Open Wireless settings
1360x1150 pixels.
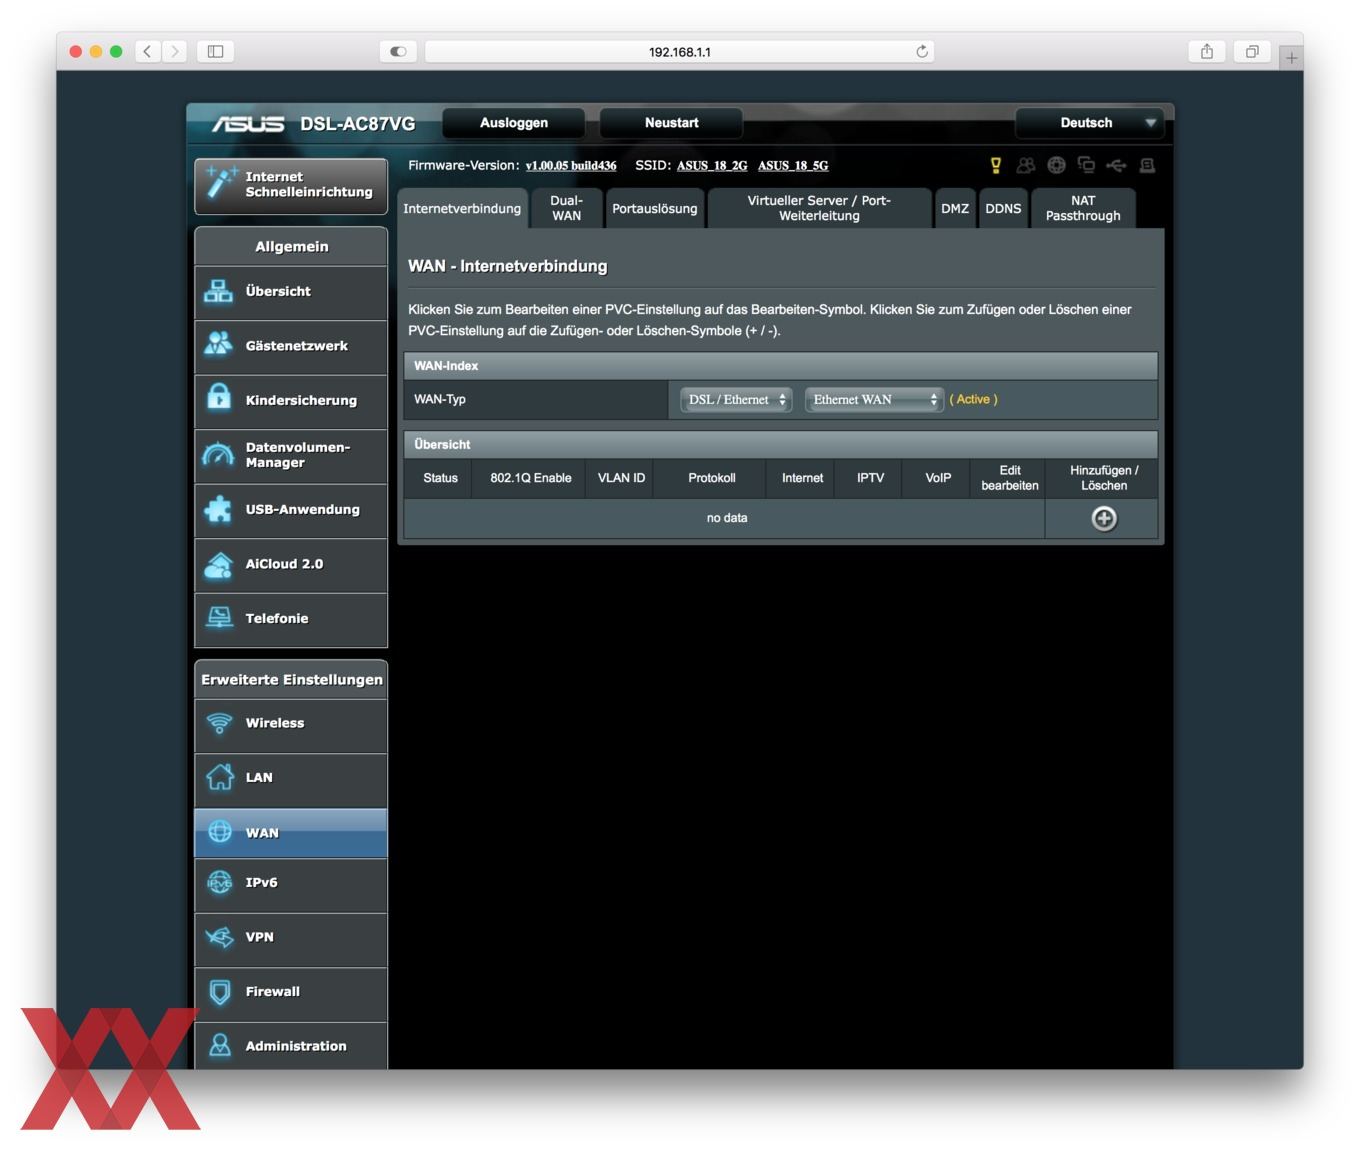point(291,724)
